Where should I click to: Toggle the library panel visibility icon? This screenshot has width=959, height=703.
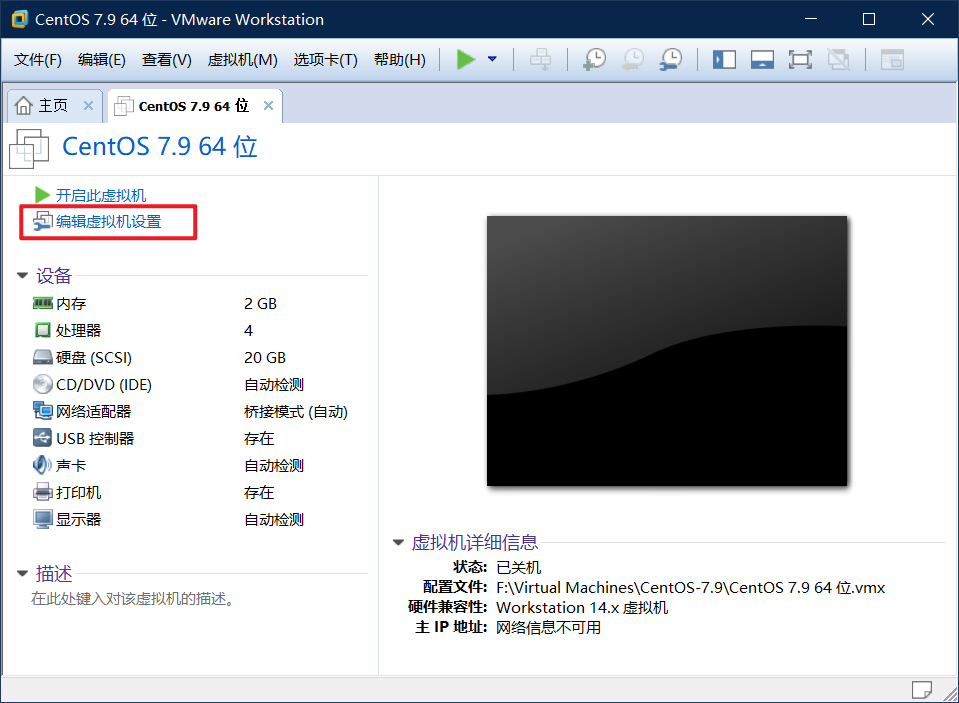724,59
